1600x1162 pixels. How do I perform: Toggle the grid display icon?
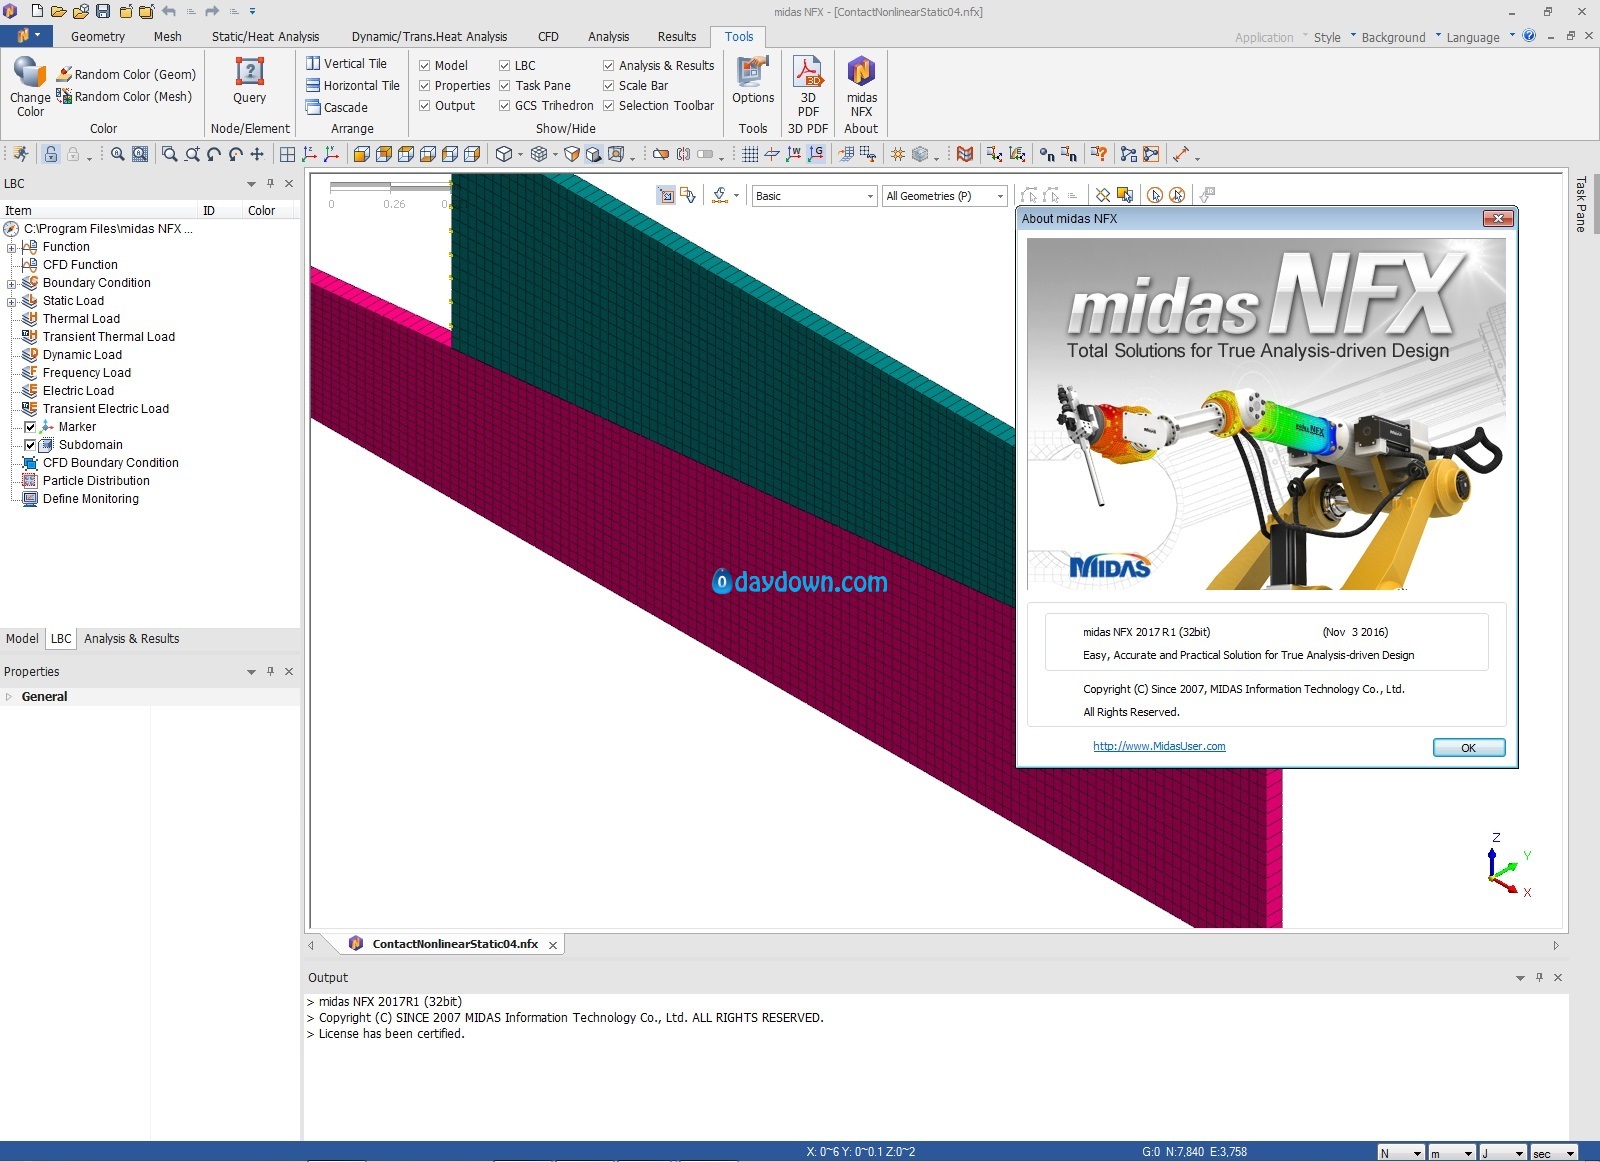tap(750, 154)
